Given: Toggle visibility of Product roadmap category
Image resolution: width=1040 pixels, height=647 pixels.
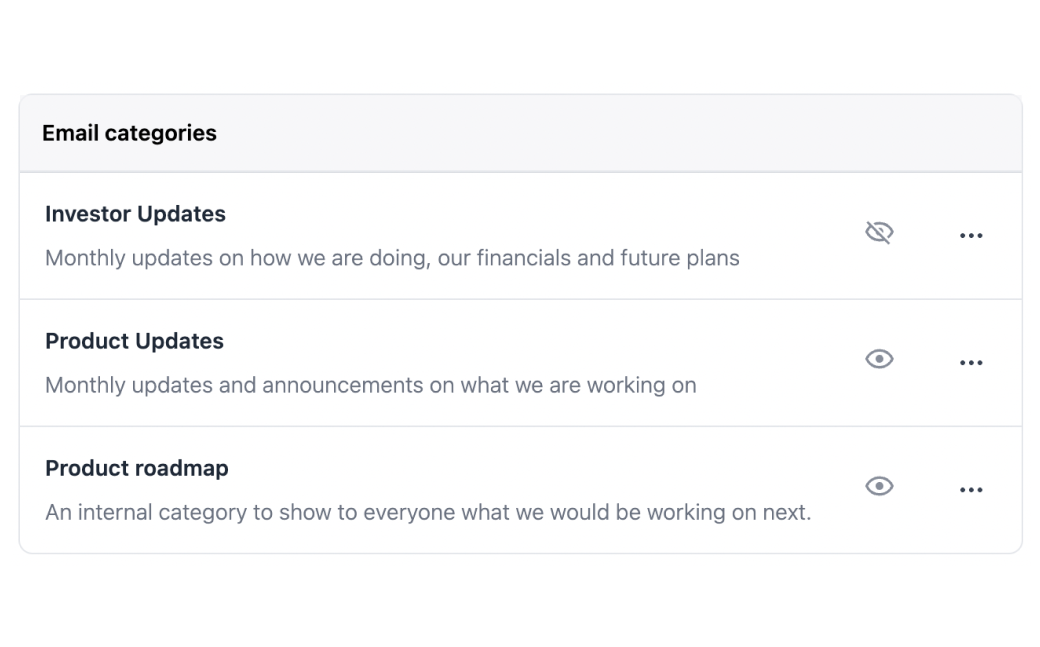Looking at the screenshot, I should 878,486.
